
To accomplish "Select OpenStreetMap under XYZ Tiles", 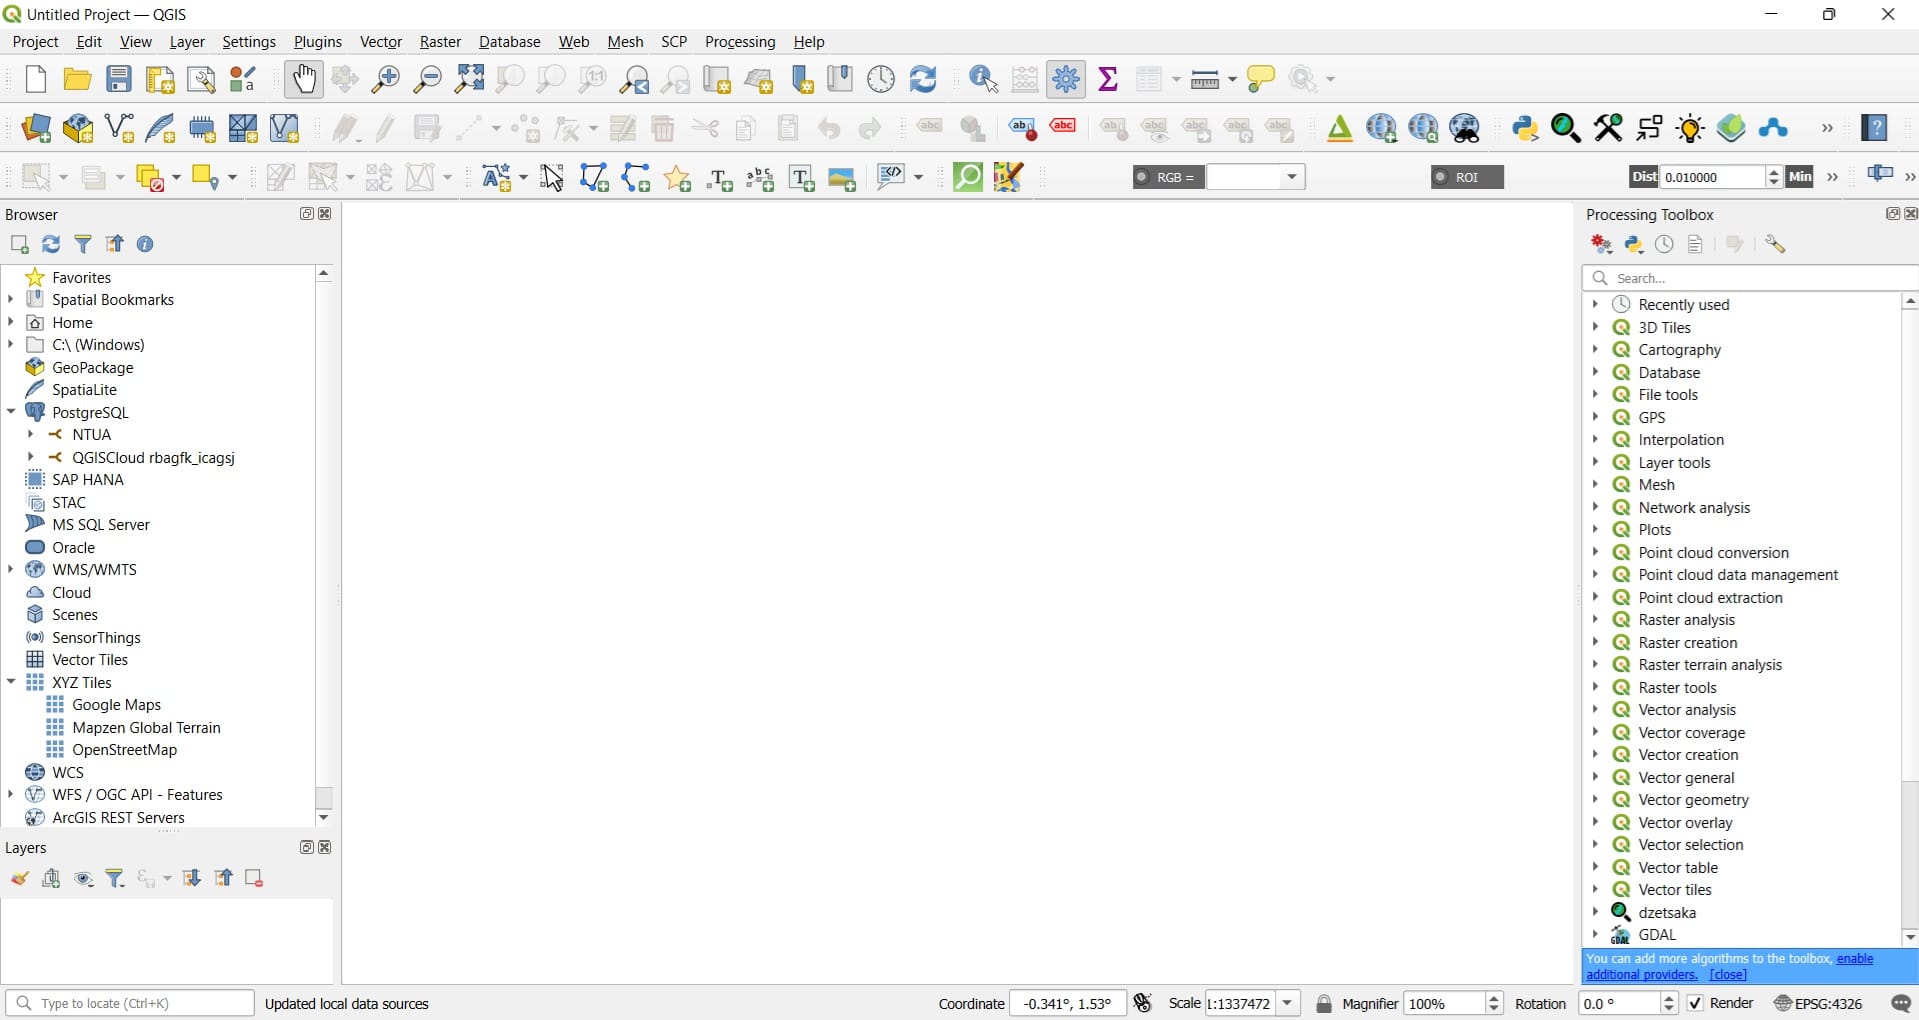I will point(124,749).
